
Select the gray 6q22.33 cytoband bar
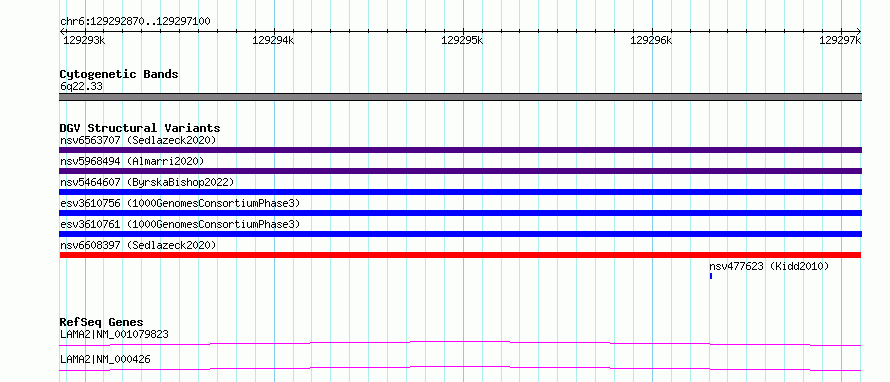(460, 97)
